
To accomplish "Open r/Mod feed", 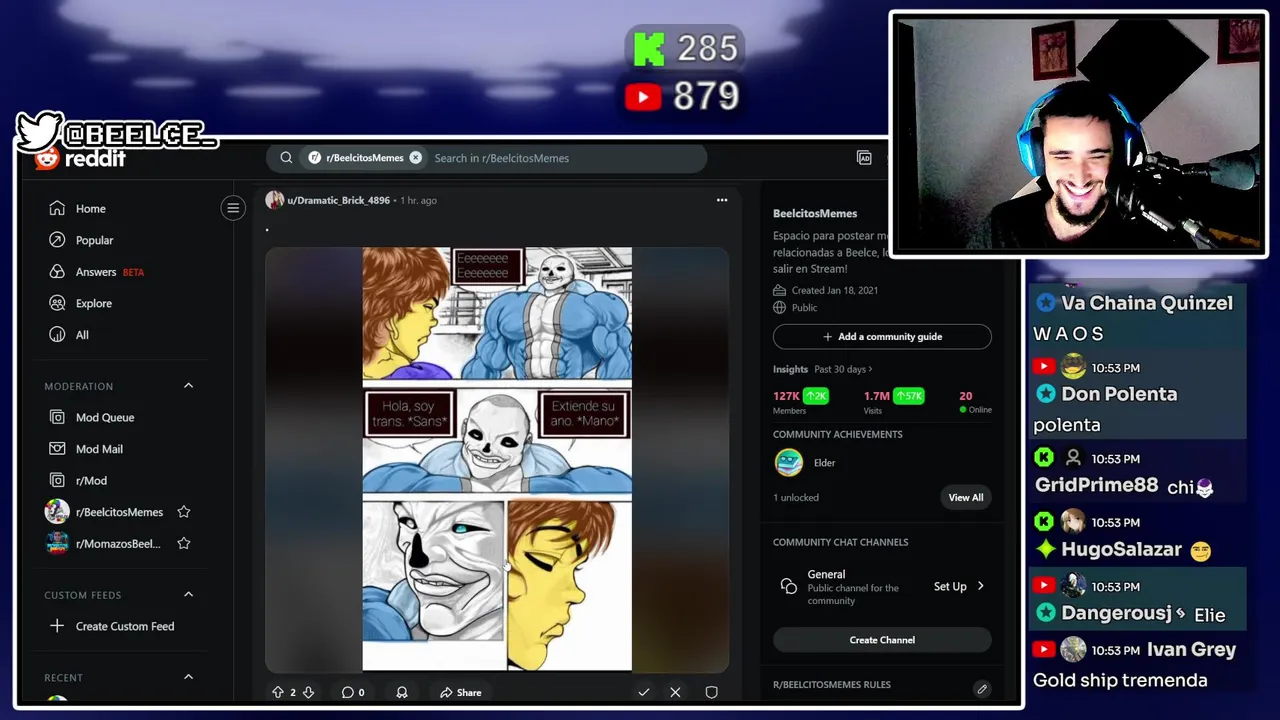I will click(x=91, y=480).
